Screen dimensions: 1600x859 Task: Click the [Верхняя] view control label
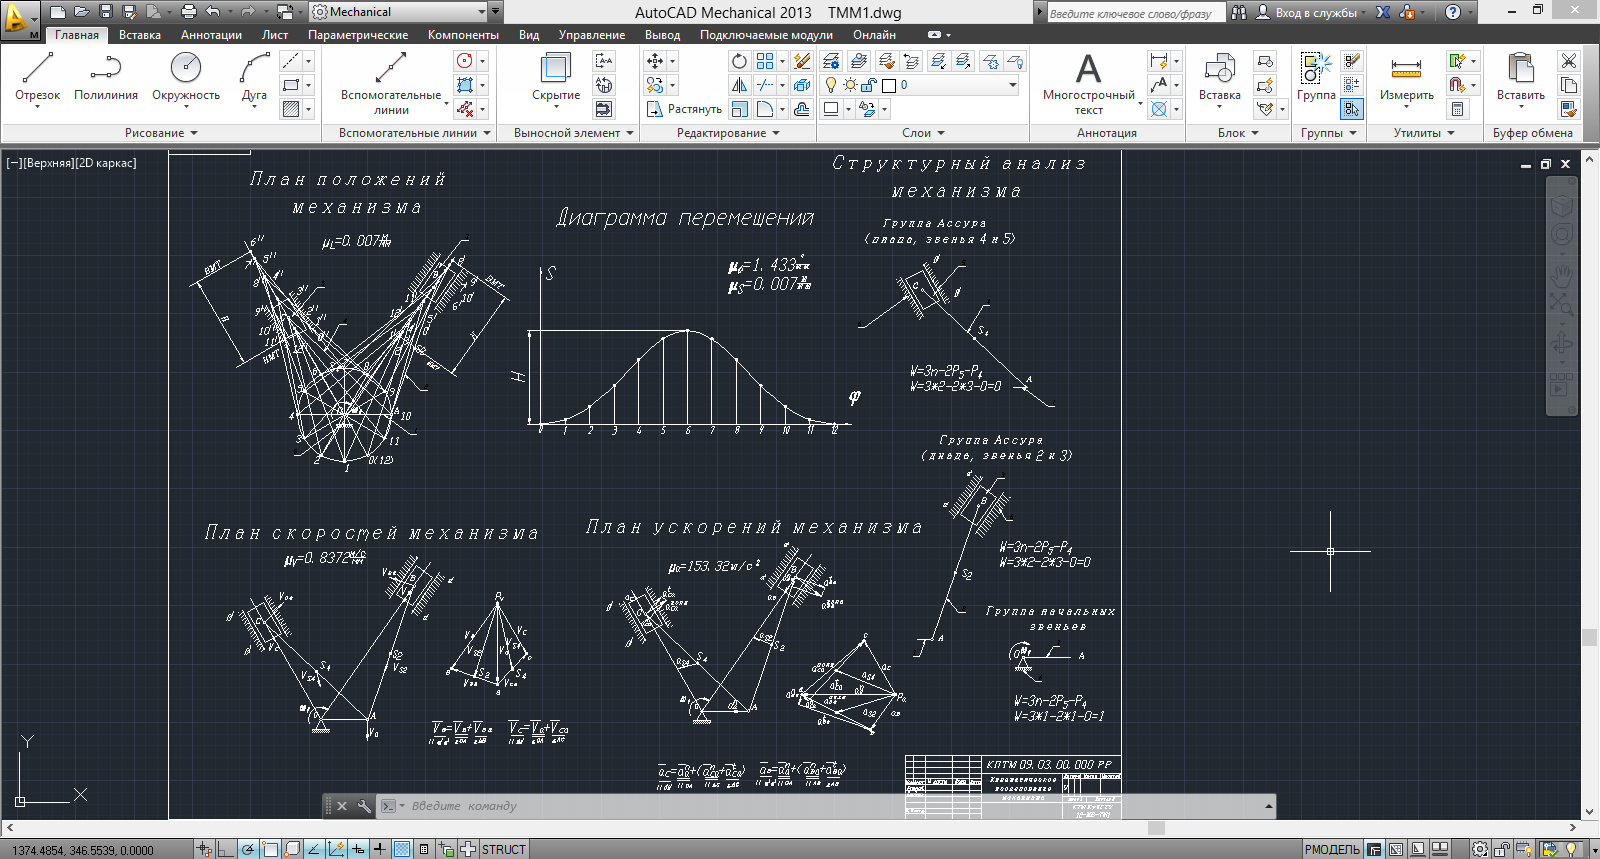point(47,163)
